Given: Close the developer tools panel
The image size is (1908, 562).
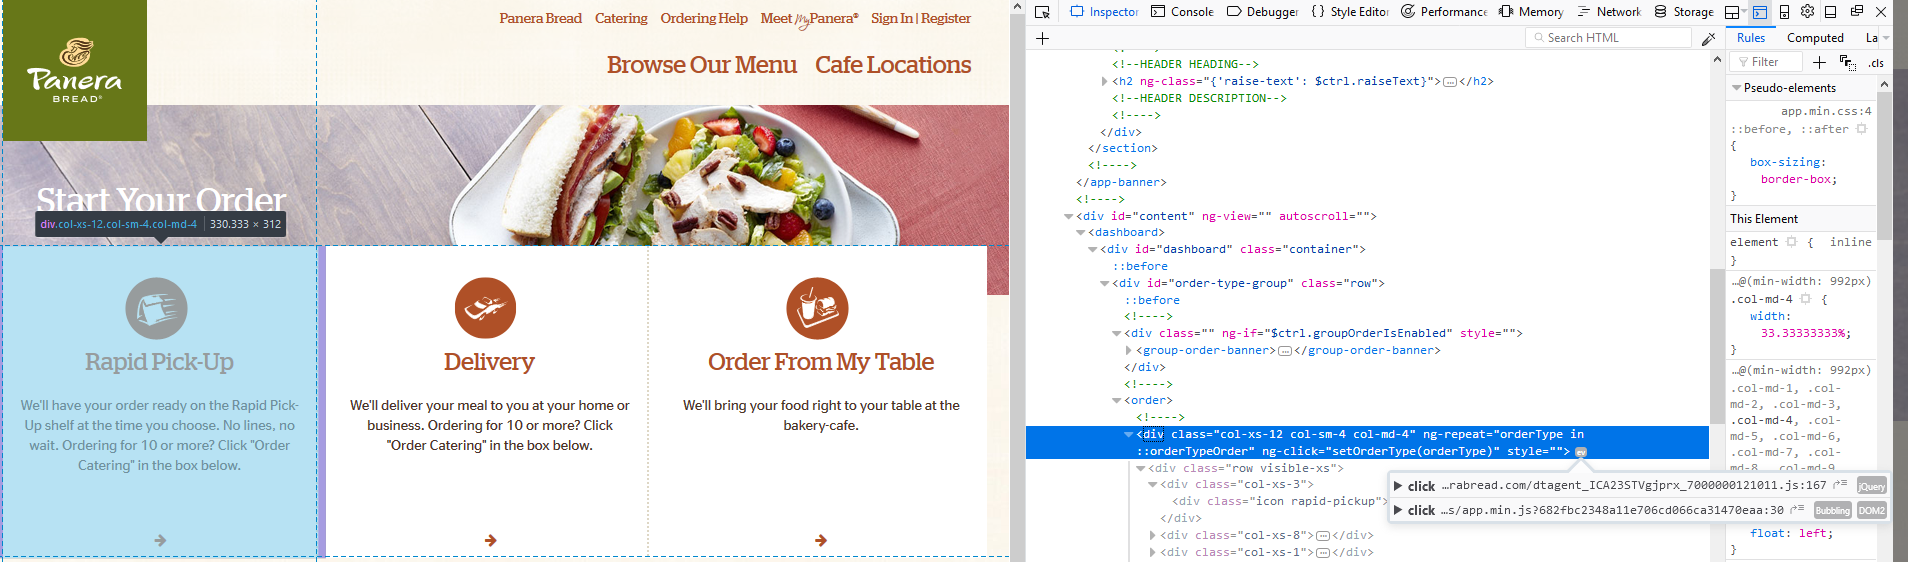Looking at the screenshot, I should point(1881,12).
